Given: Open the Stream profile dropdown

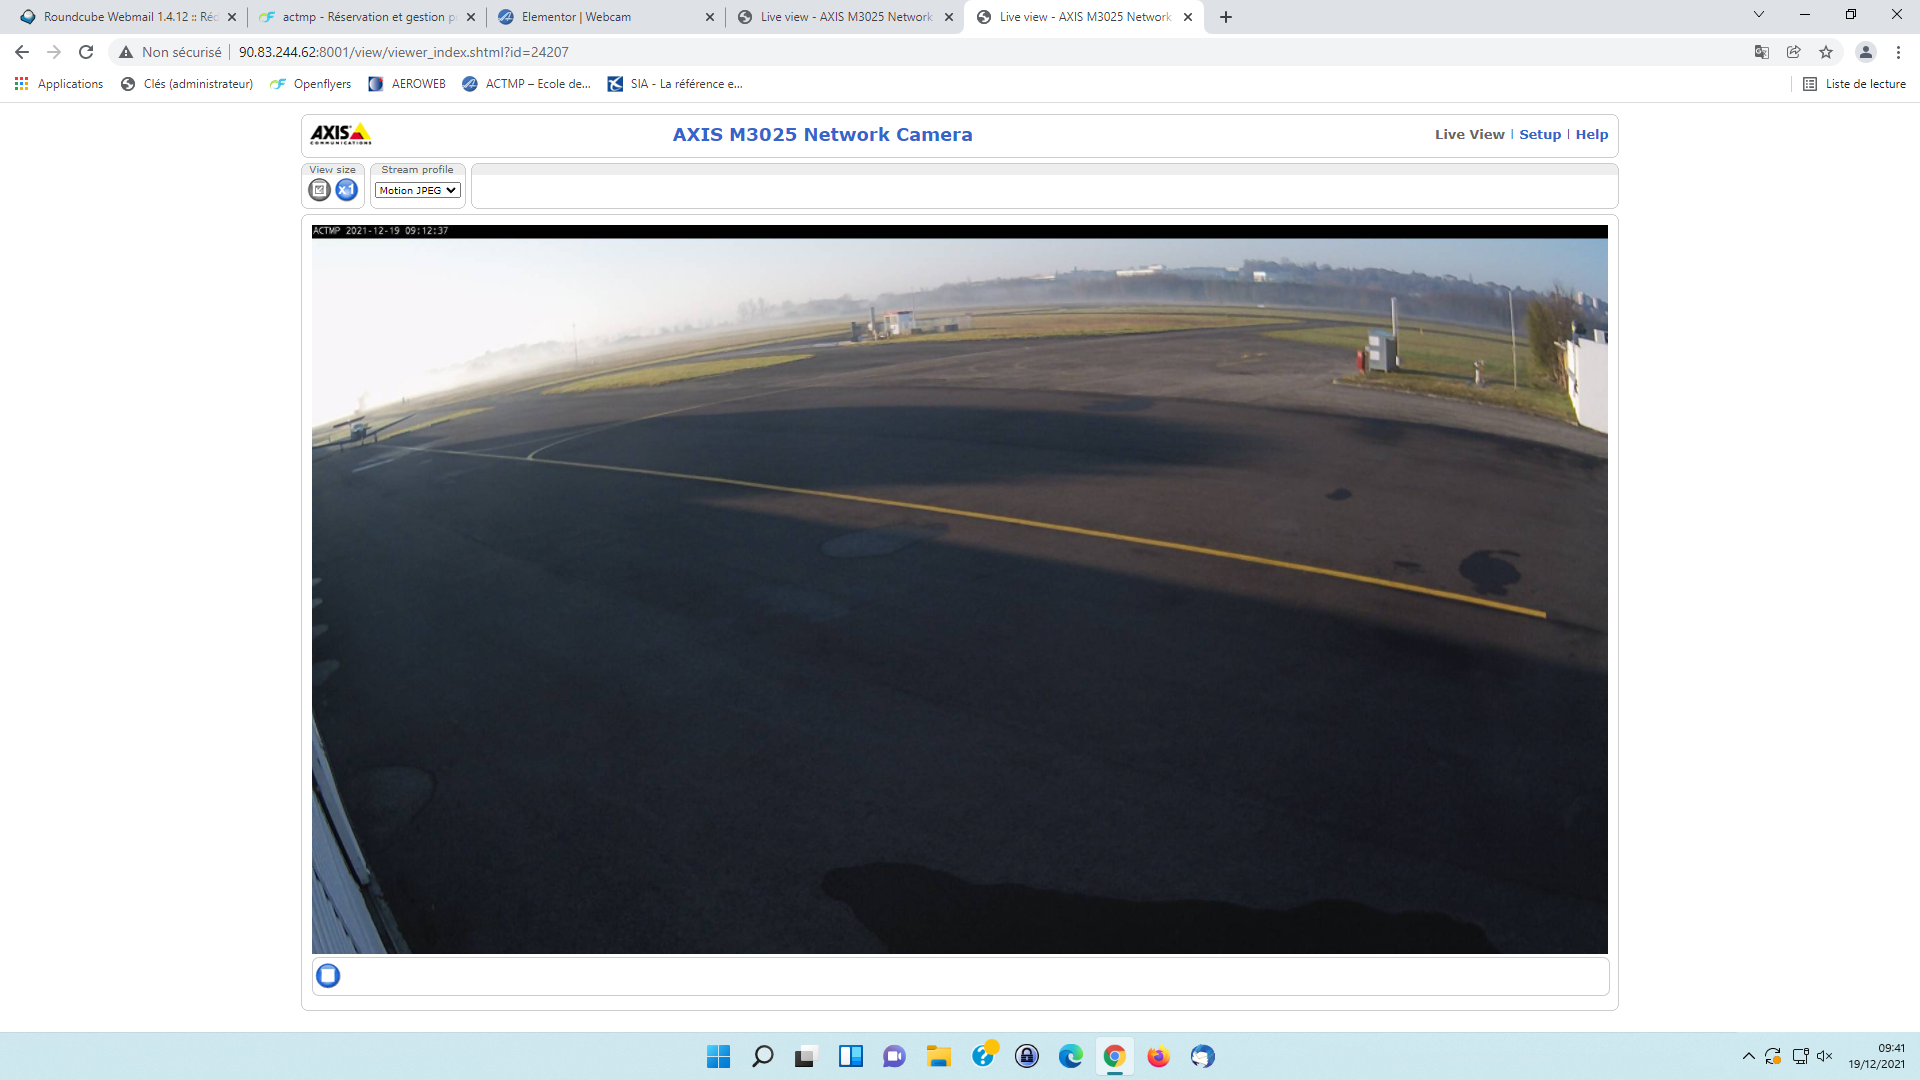Looking at the screenshot, I should (418, 190).
